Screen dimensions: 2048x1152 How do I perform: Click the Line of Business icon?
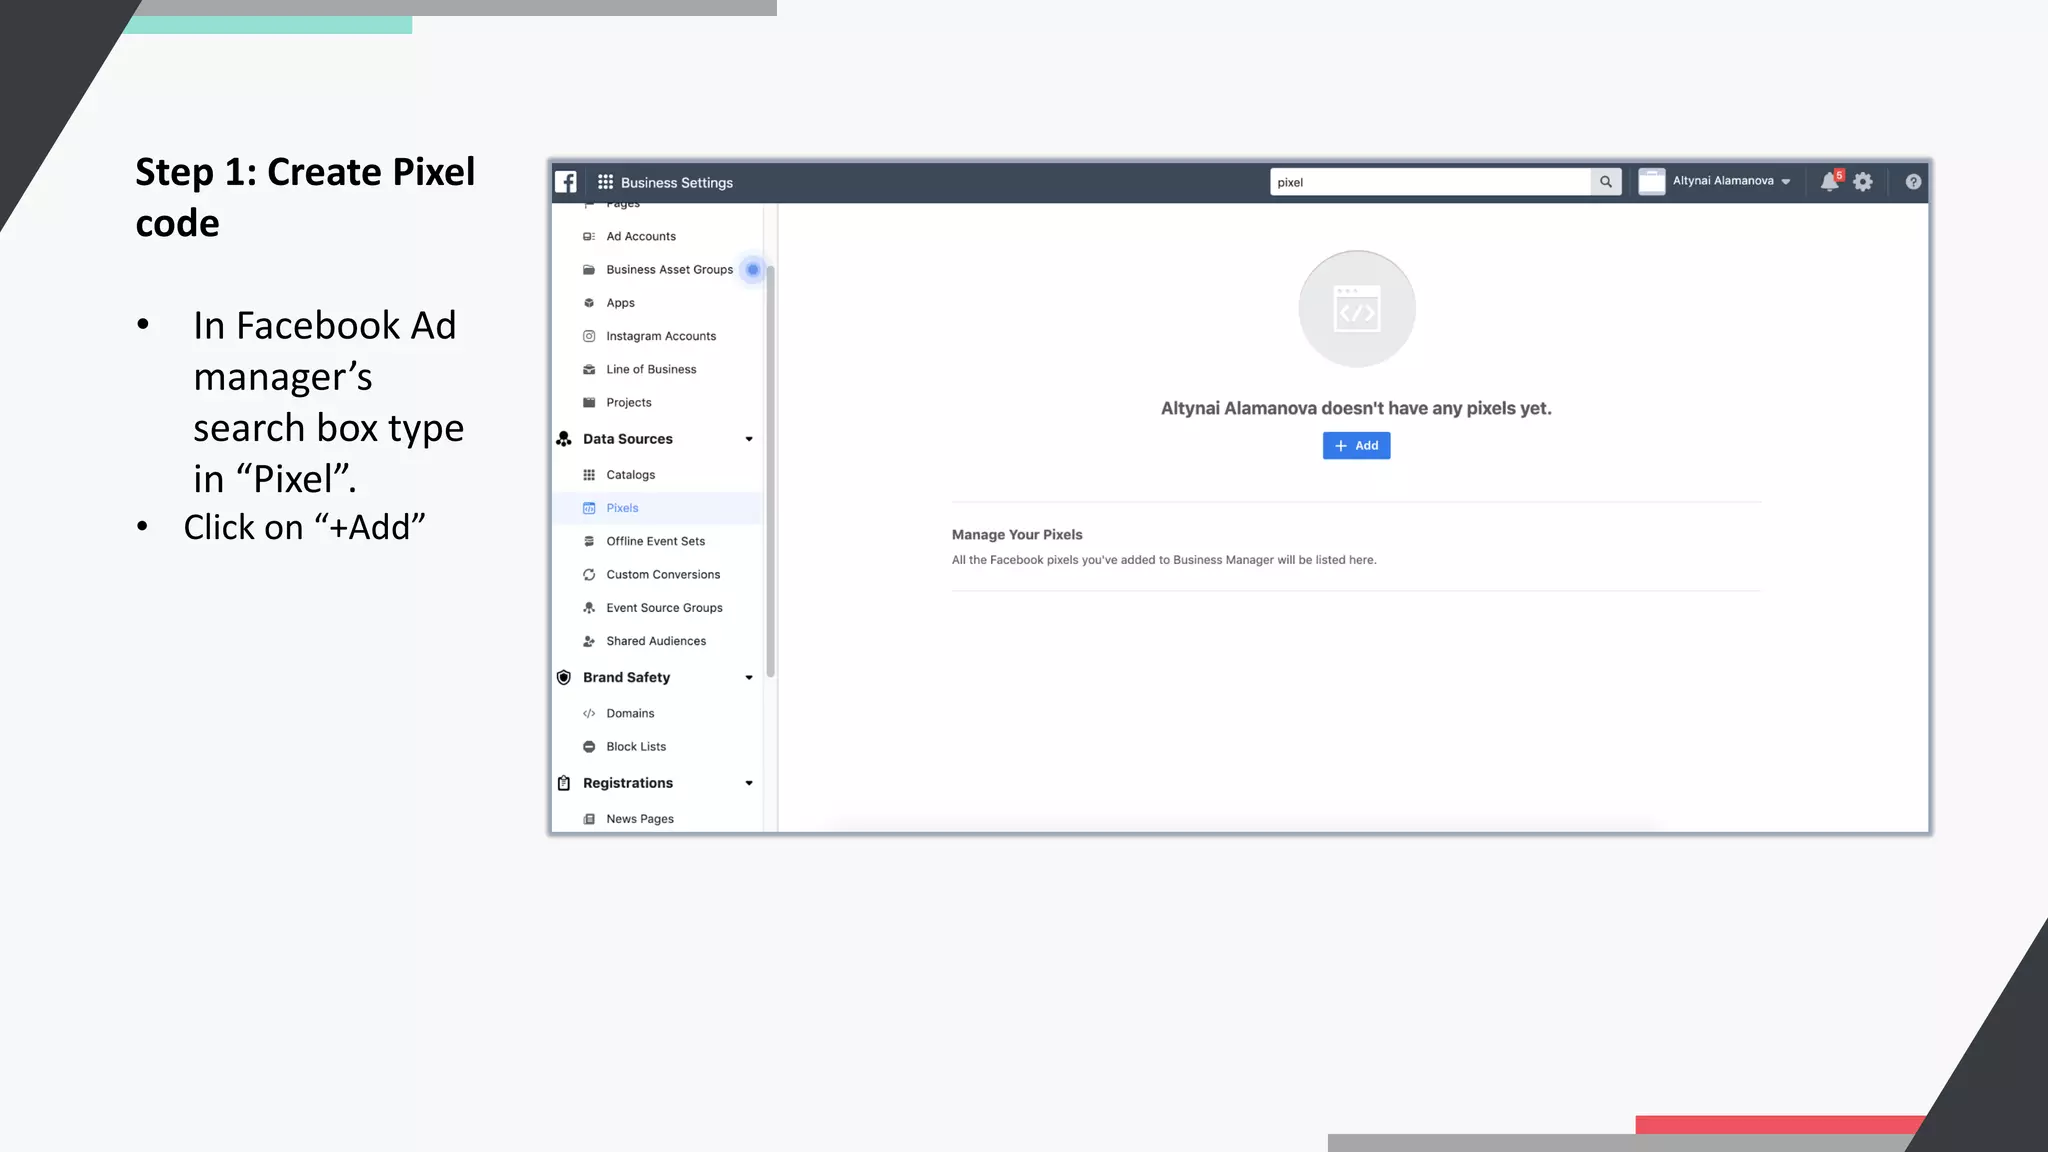tap(589, 370)
